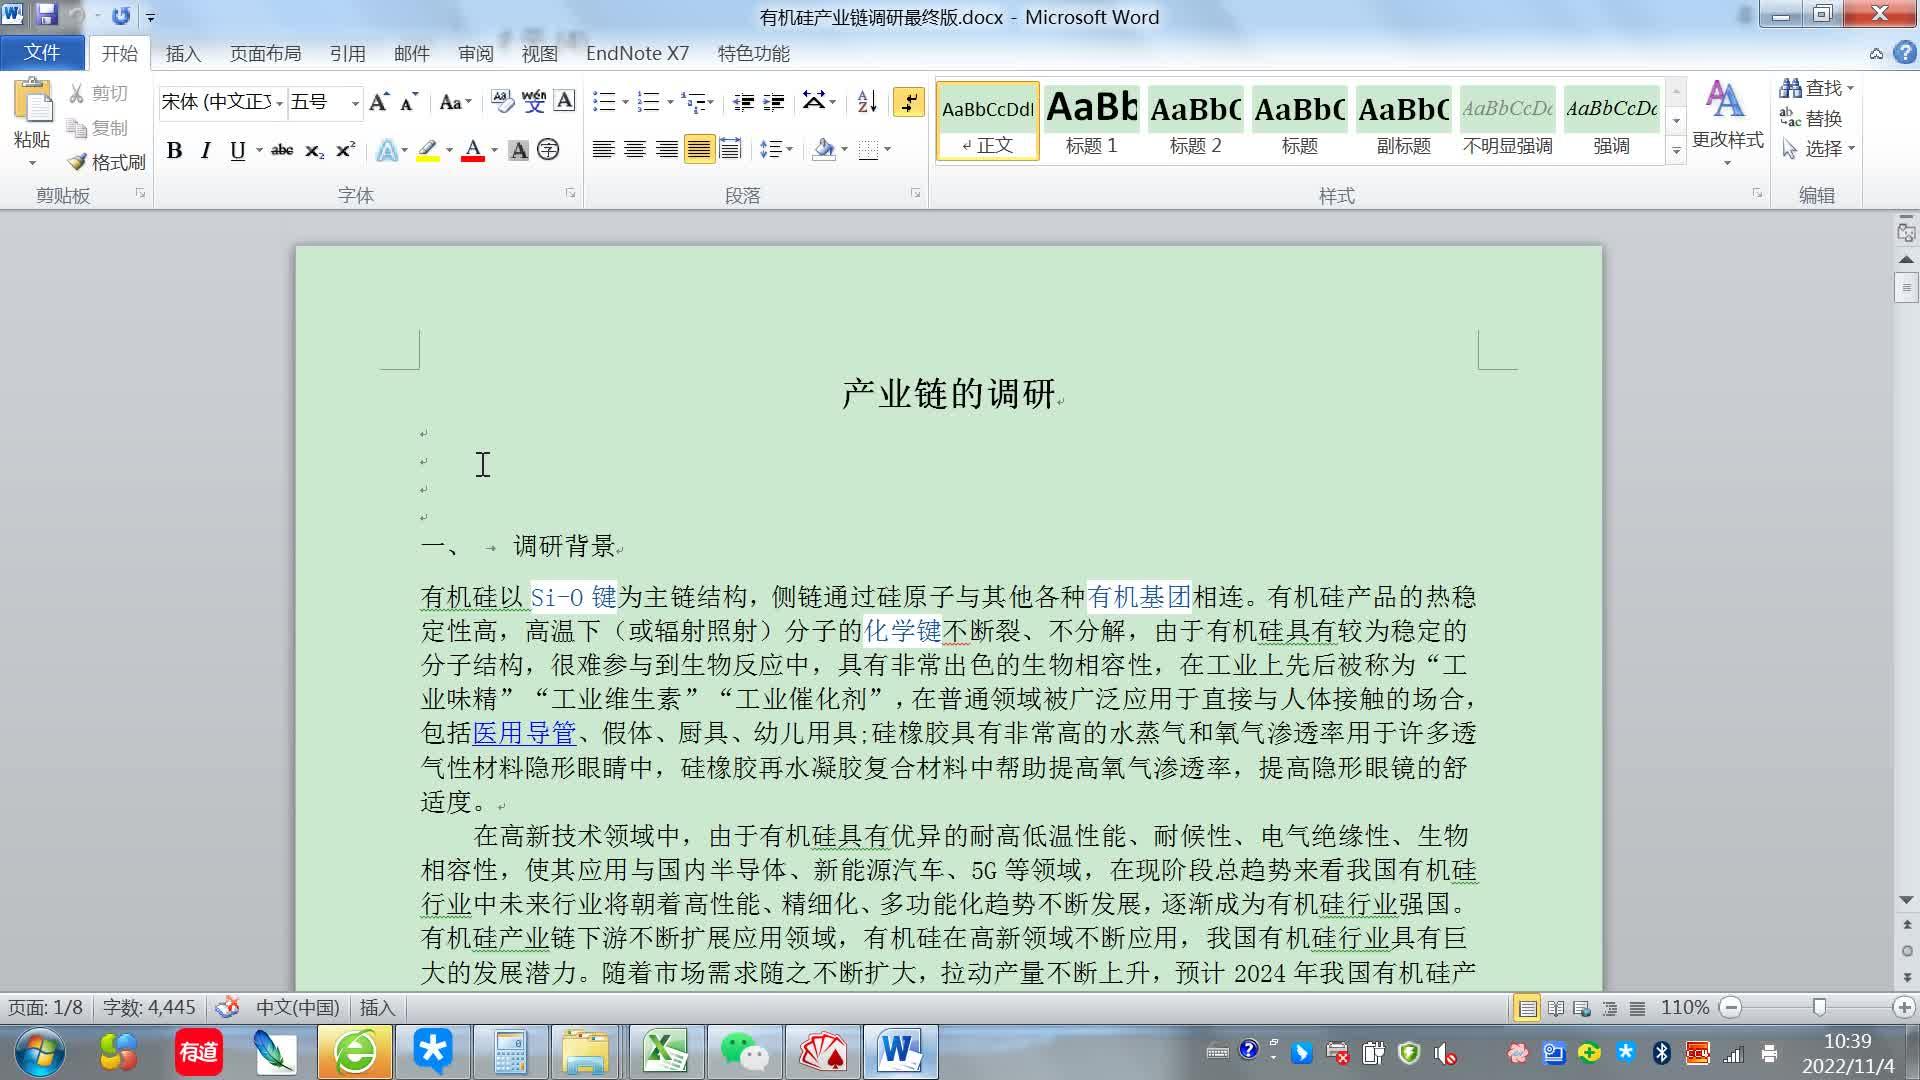Image resolution: width=1920 pixels, height=1080 pixels.
Task: Toggle Strikethrough formatting
Action: click(x=282, y=150)
